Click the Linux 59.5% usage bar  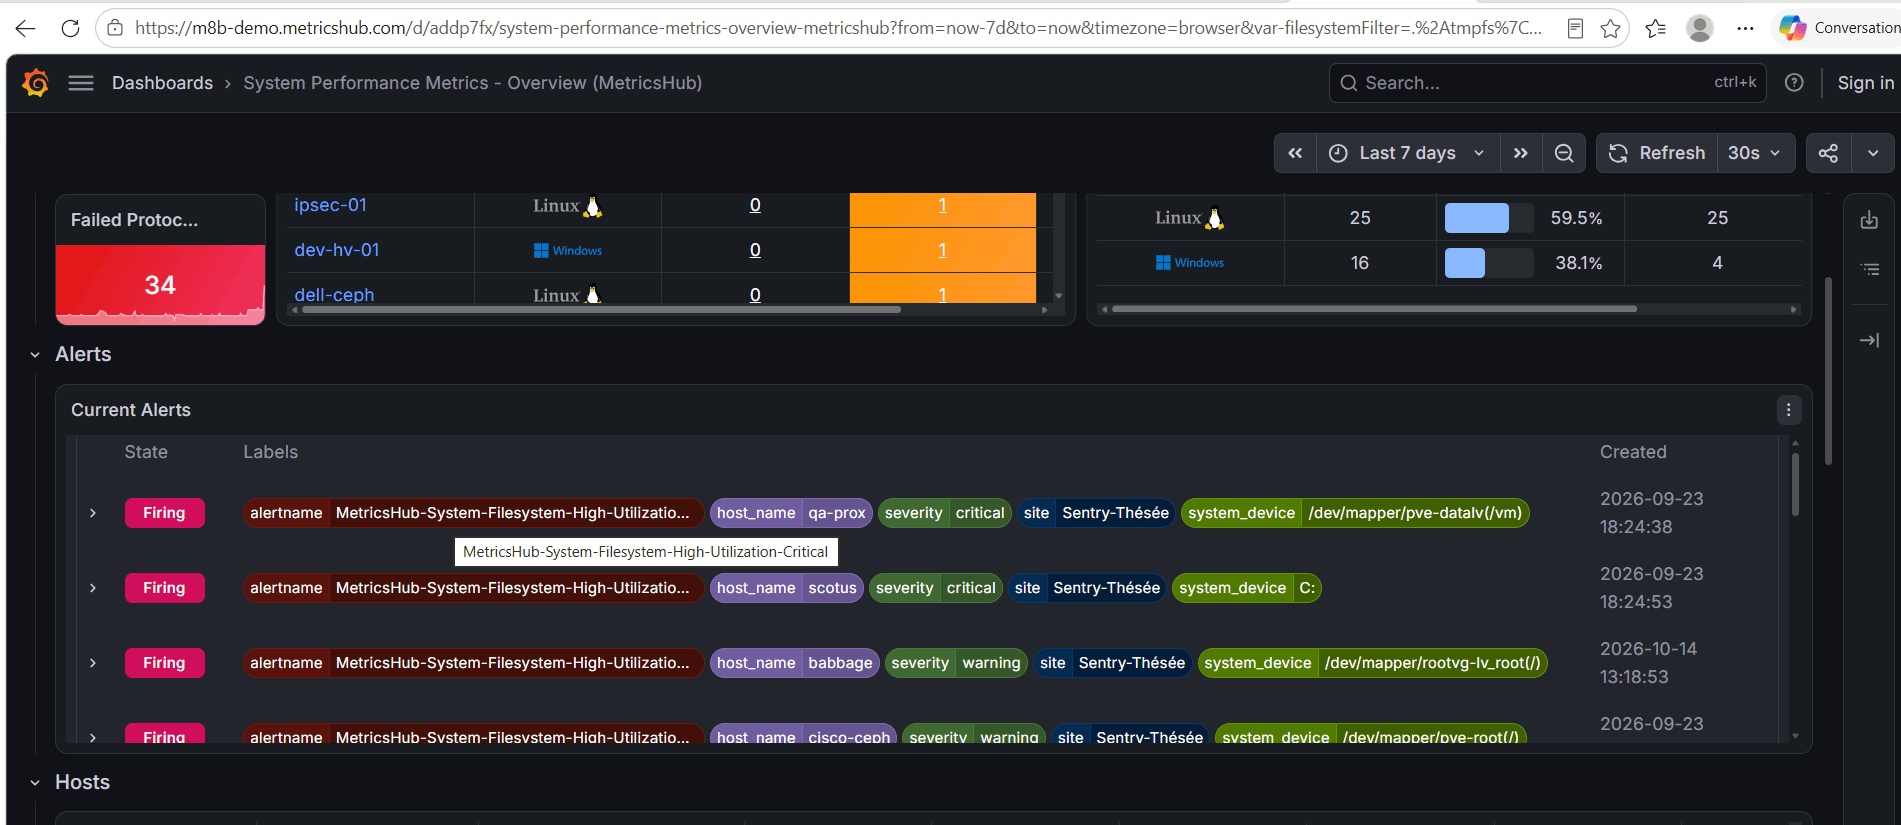point(1489,218)
